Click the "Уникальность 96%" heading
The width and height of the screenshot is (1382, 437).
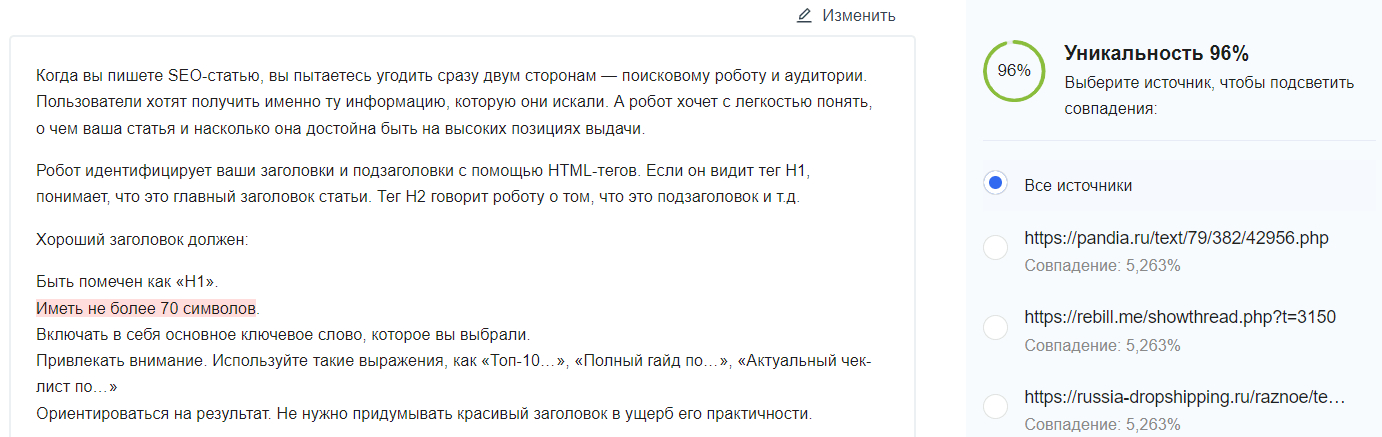pyautogui.click(x=1156, y=54)
